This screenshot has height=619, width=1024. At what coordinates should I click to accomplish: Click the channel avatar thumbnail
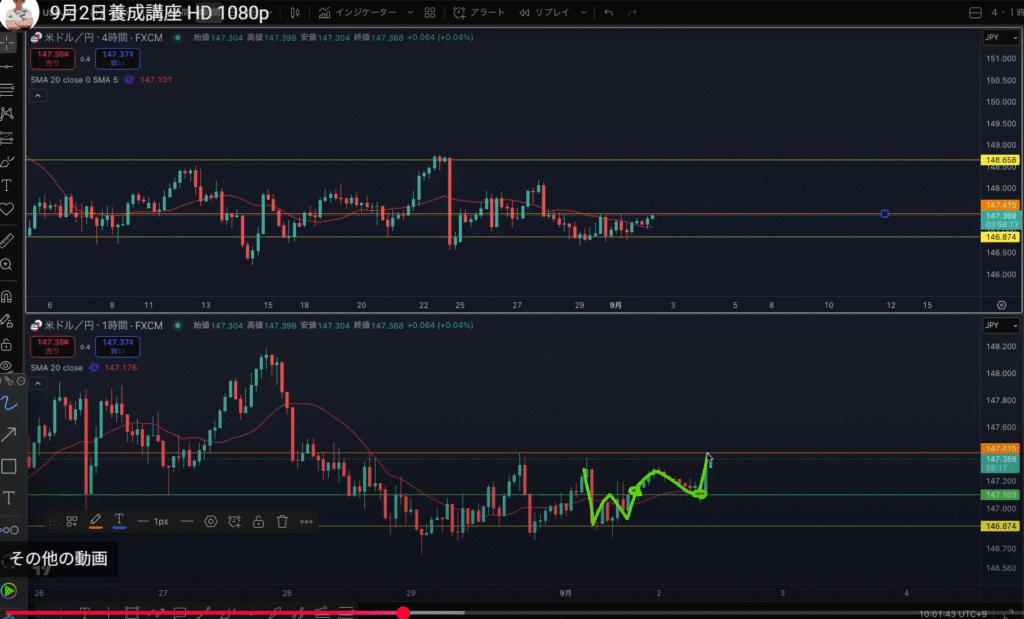(x=18, y=13)
